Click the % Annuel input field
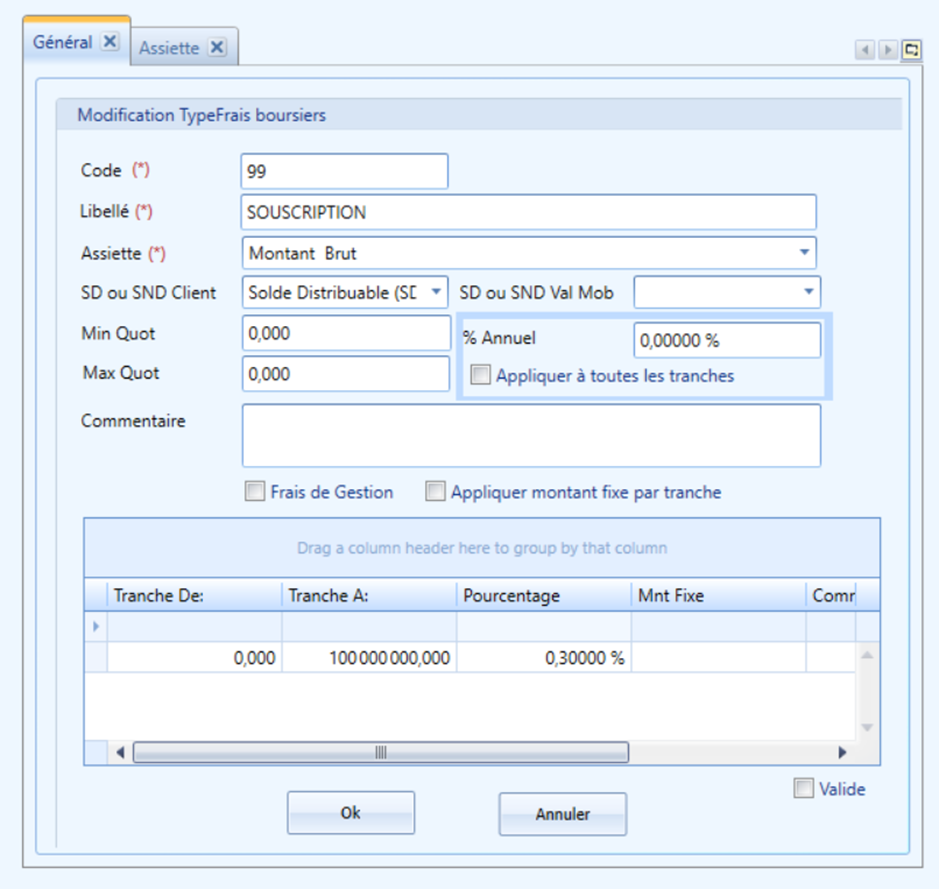Viewport: 939px width, 889px height. coord(727,340)
